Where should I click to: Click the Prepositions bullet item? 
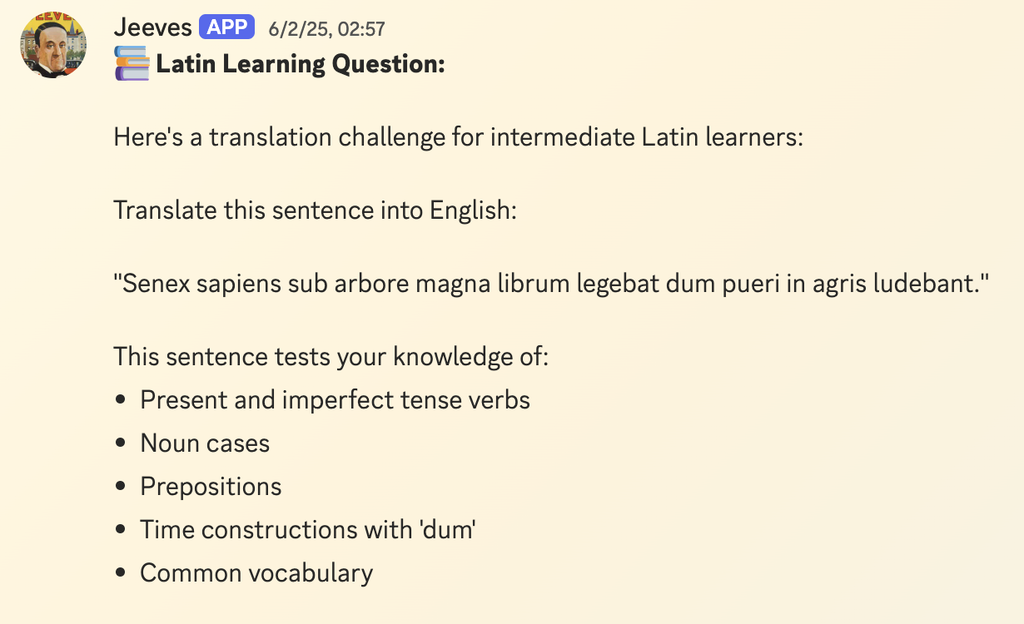click(x=211, y=486)
